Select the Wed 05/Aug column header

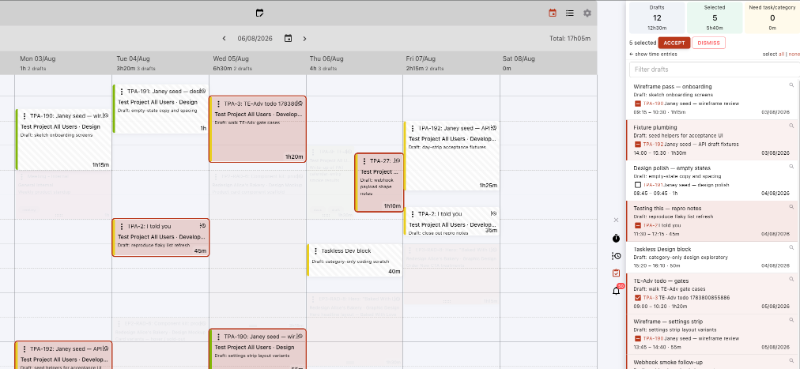pos(258,62)
